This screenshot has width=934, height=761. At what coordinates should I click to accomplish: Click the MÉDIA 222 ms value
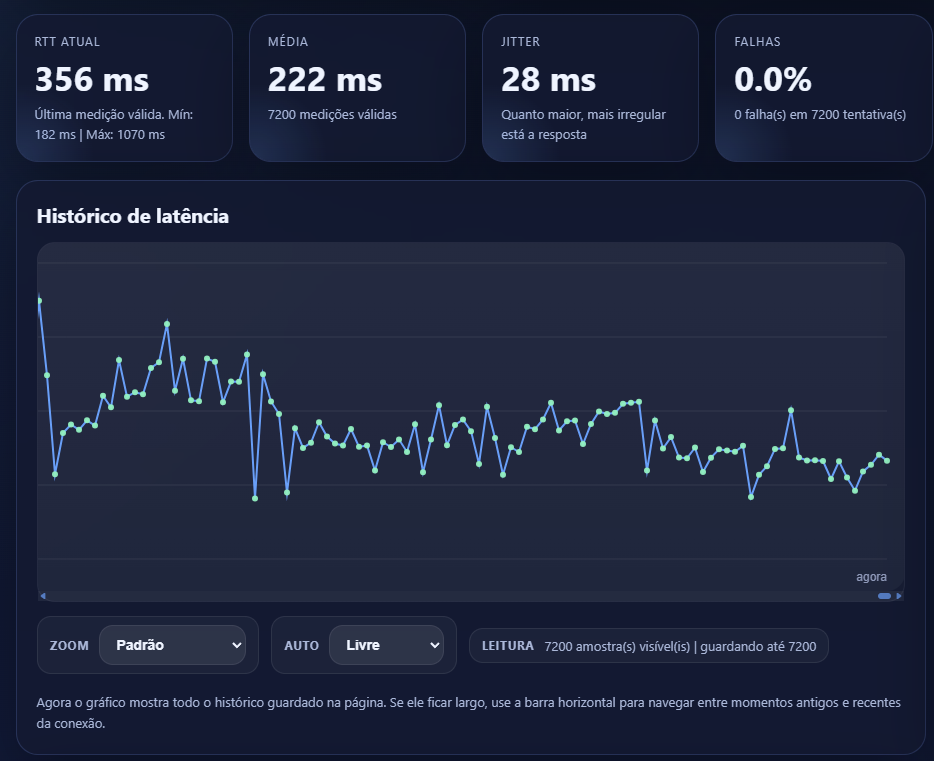point(325,79)
